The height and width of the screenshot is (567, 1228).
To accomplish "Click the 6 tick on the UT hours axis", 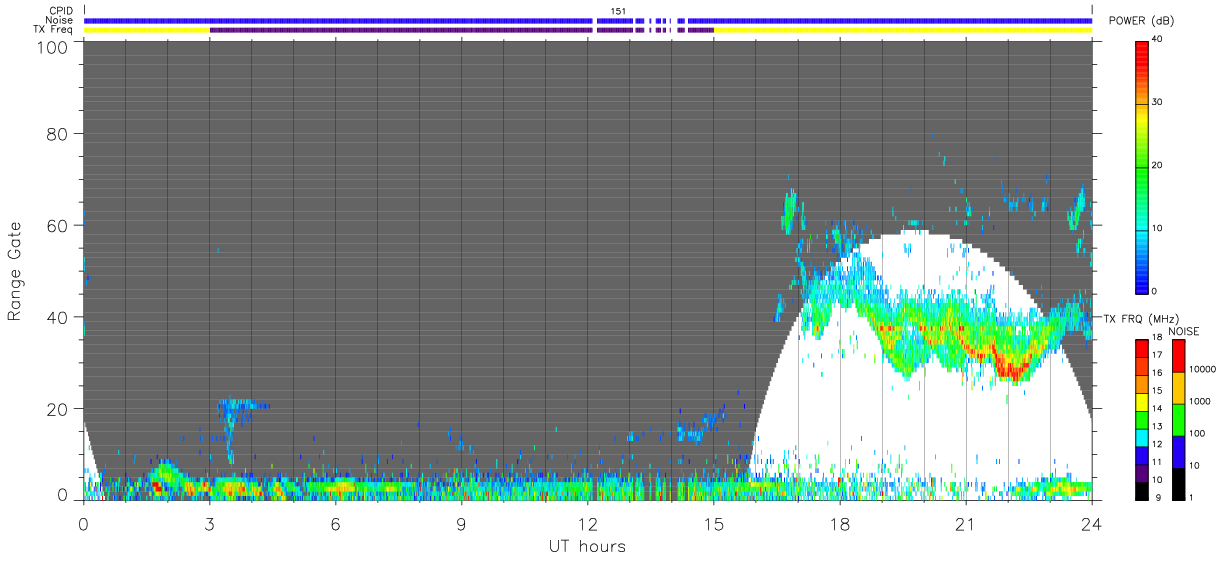I will [336, 523].
